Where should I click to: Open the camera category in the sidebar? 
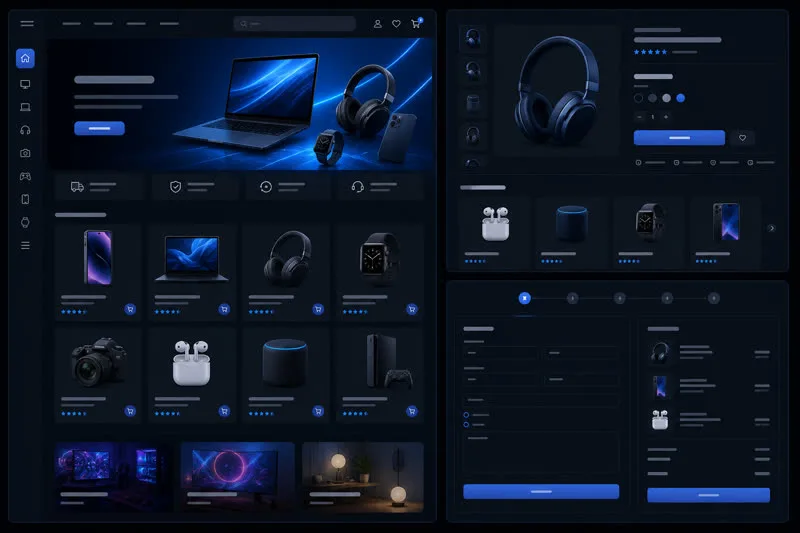[25, 153]
